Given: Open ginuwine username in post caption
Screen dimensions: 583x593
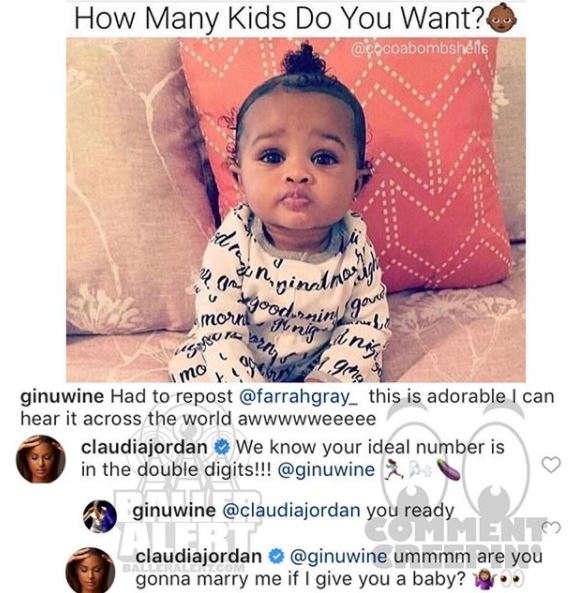Looking at the screenshot, I should (x=62, y=397).
